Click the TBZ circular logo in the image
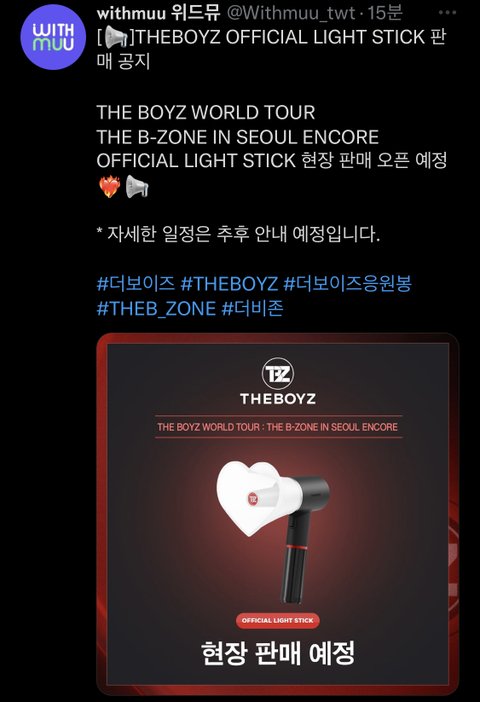Screen dimensions: 480x702 [278, 373]
